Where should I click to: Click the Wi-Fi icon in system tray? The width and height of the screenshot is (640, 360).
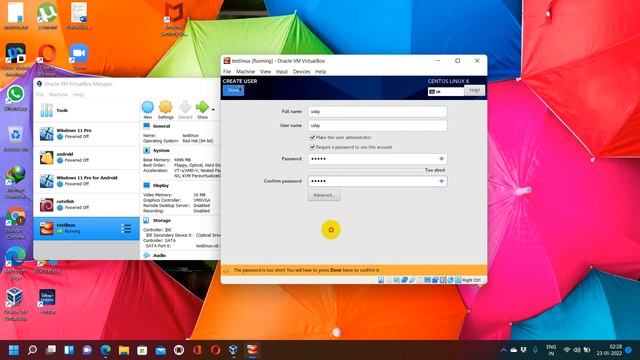point(567,350)
